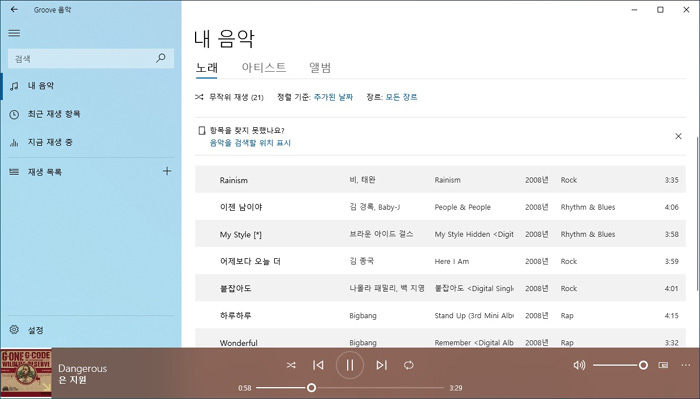
Task: Mute with the speaker volume icon
Action: pyautogui.click(x=579, y=366)
